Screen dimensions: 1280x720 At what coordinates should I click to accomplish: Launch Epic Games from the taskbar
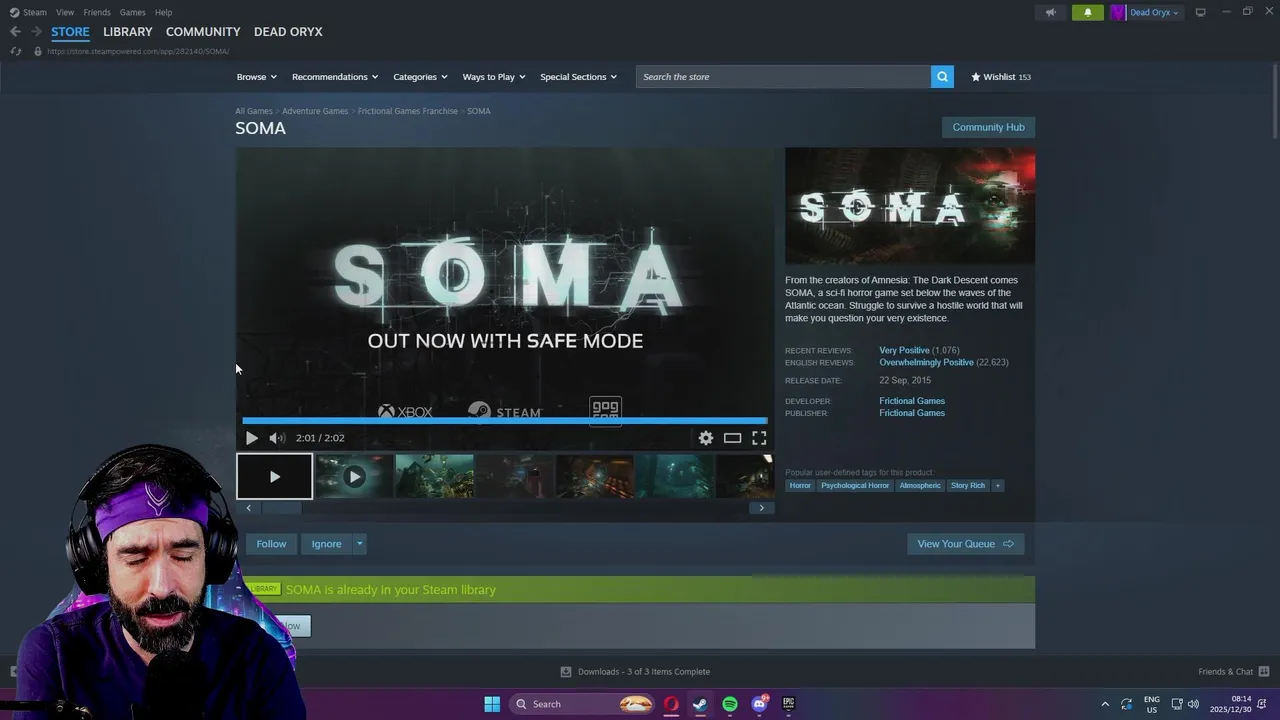[789, 704]
